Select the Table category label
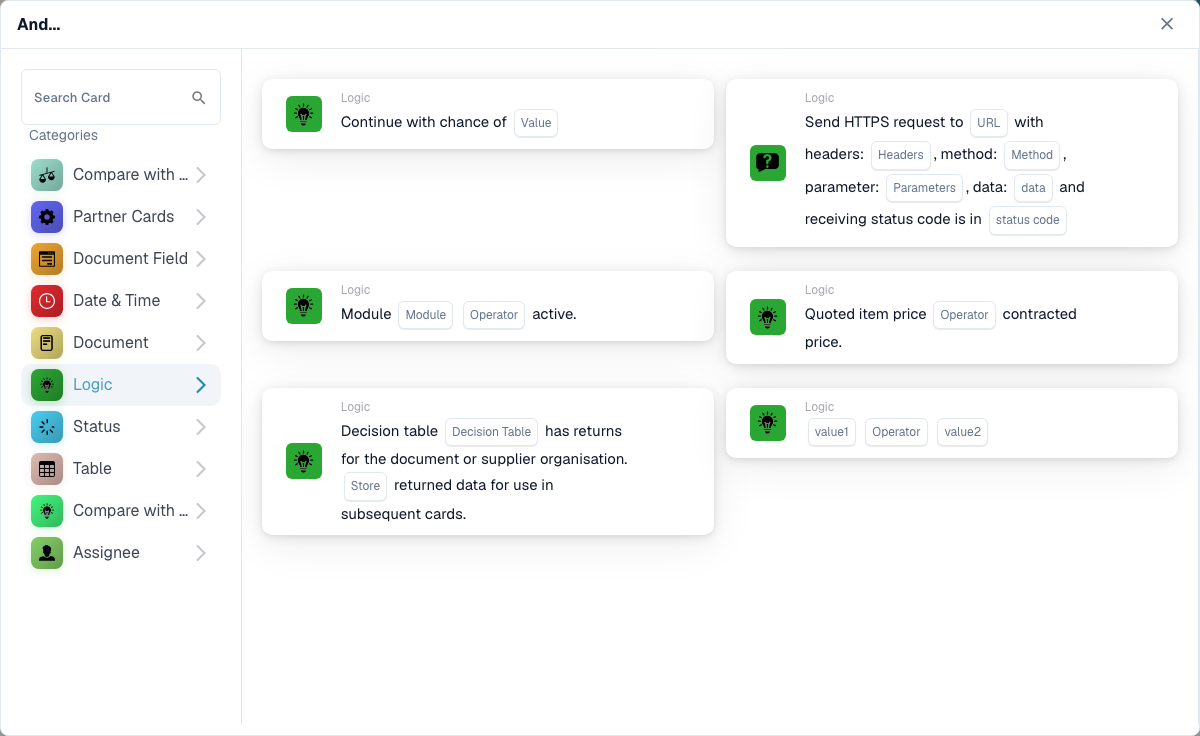 click(92, 469)
